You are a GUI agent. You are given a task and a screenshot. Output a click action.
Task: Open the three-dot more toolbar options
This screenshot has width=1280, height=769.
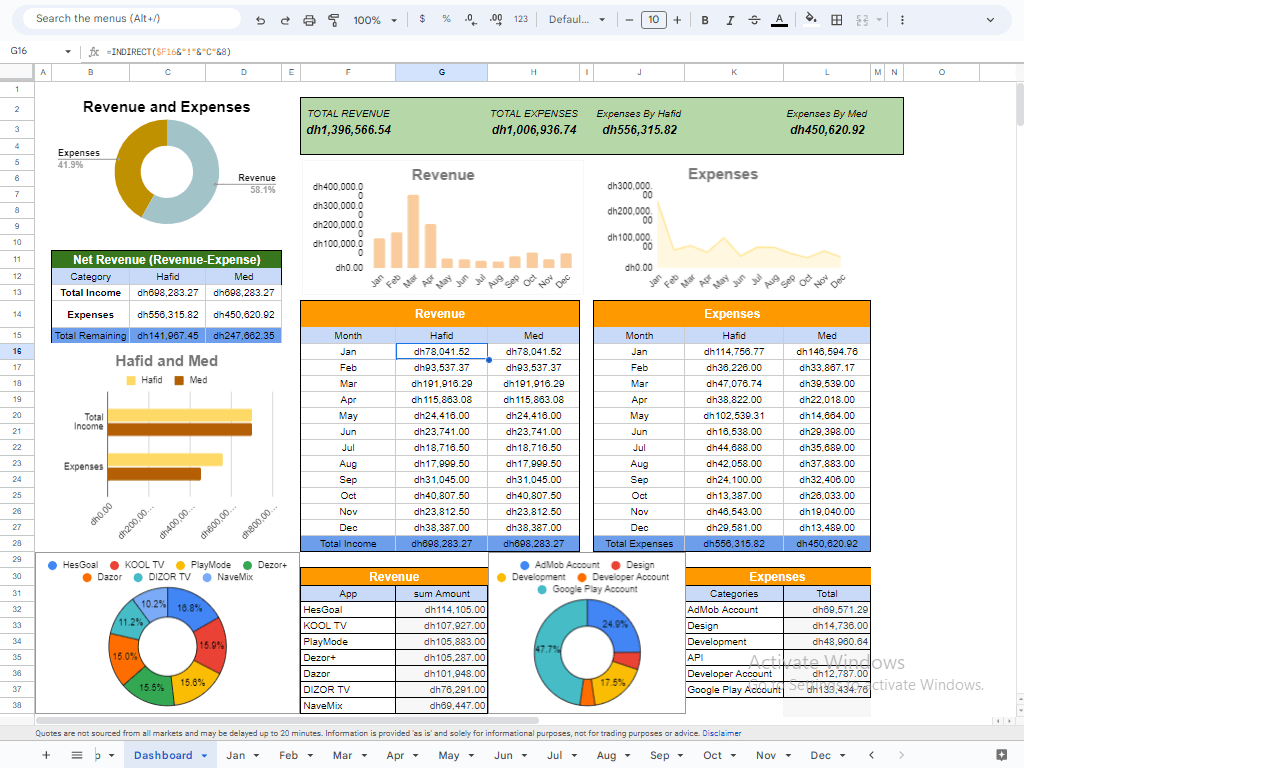[903, 20]
